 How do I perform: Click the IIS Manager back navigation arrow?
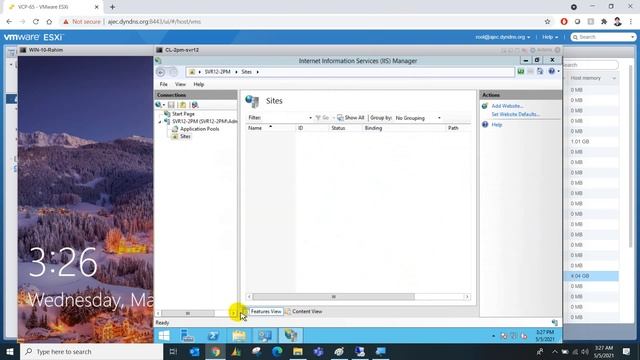[x=161, y=72]
